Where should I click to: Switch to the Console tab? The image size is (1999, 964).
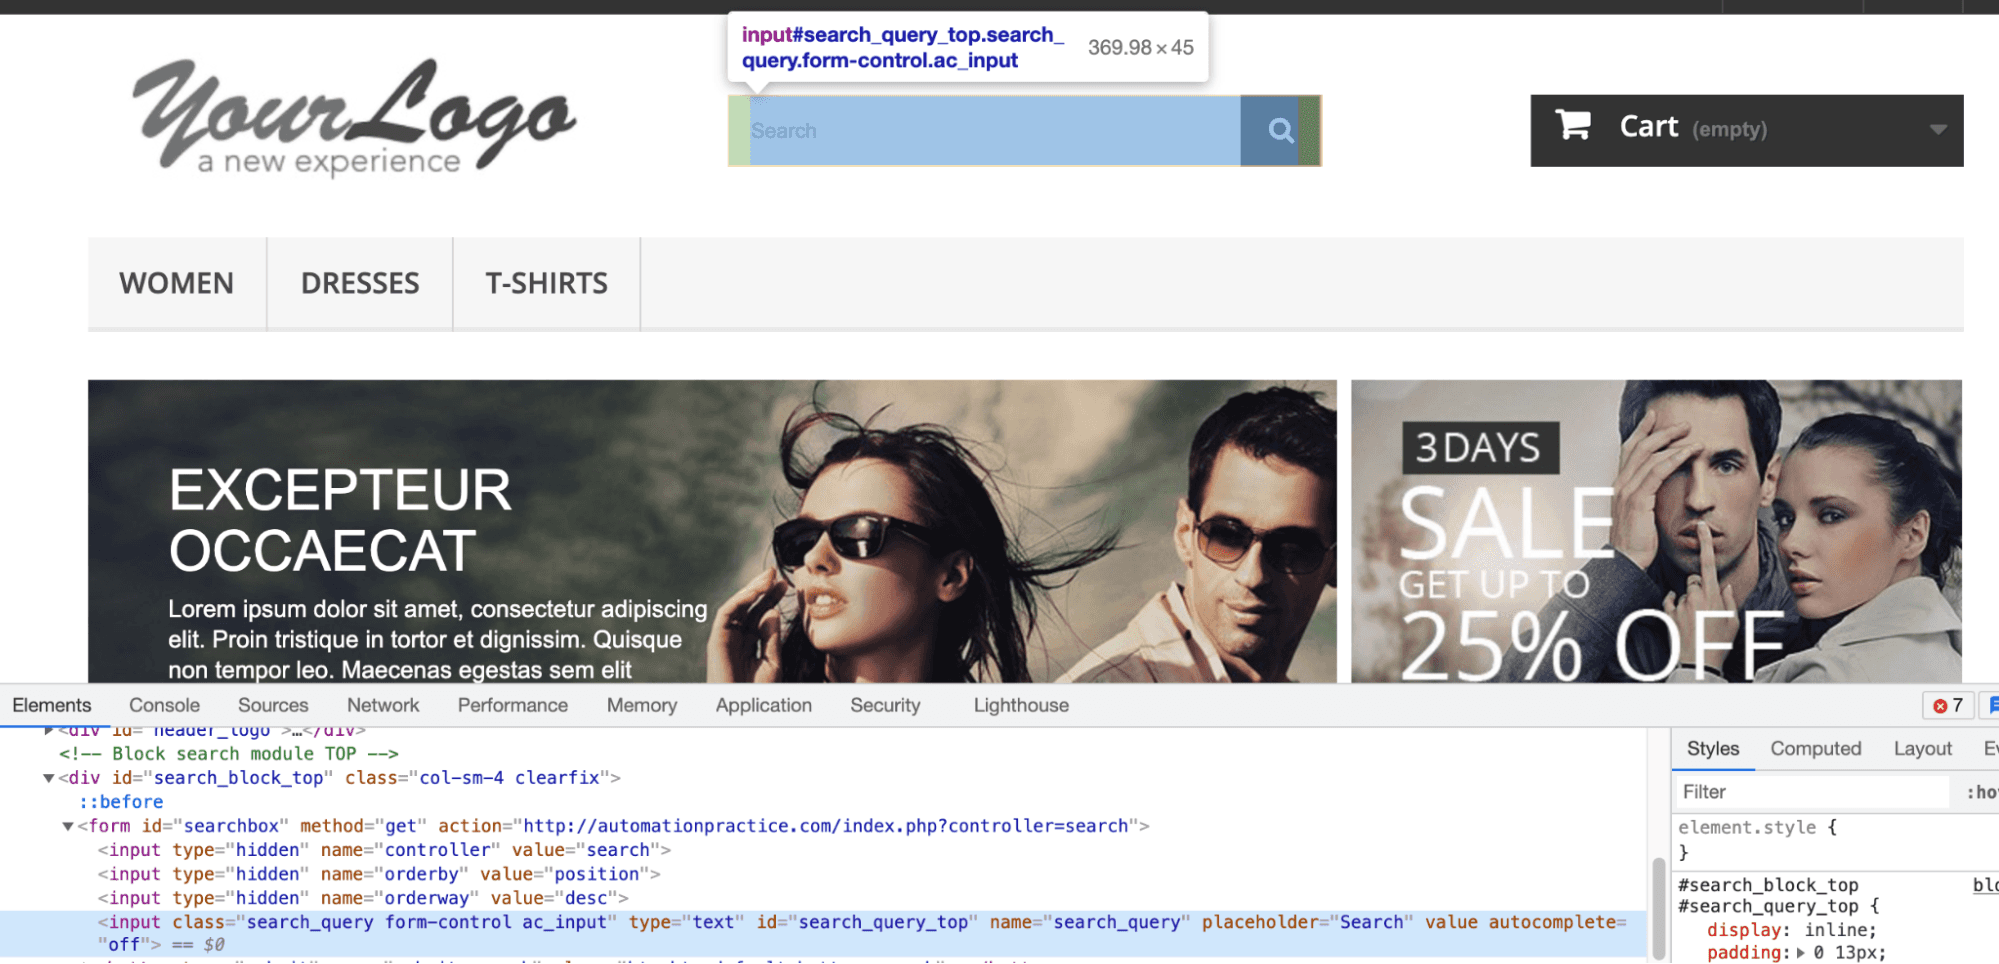pos(165,706)
